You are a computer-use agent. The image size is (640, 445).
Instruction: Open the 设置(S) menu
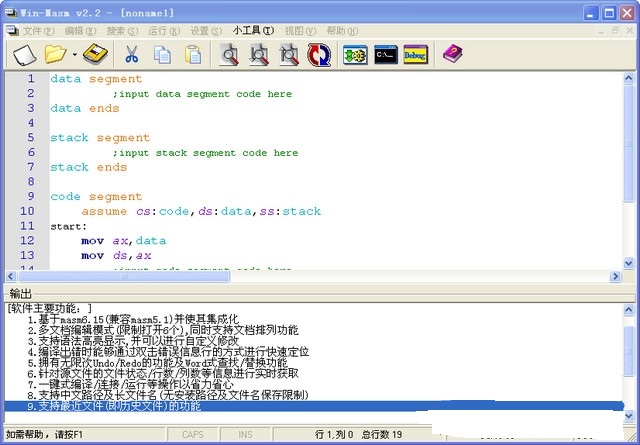[206, 31]
